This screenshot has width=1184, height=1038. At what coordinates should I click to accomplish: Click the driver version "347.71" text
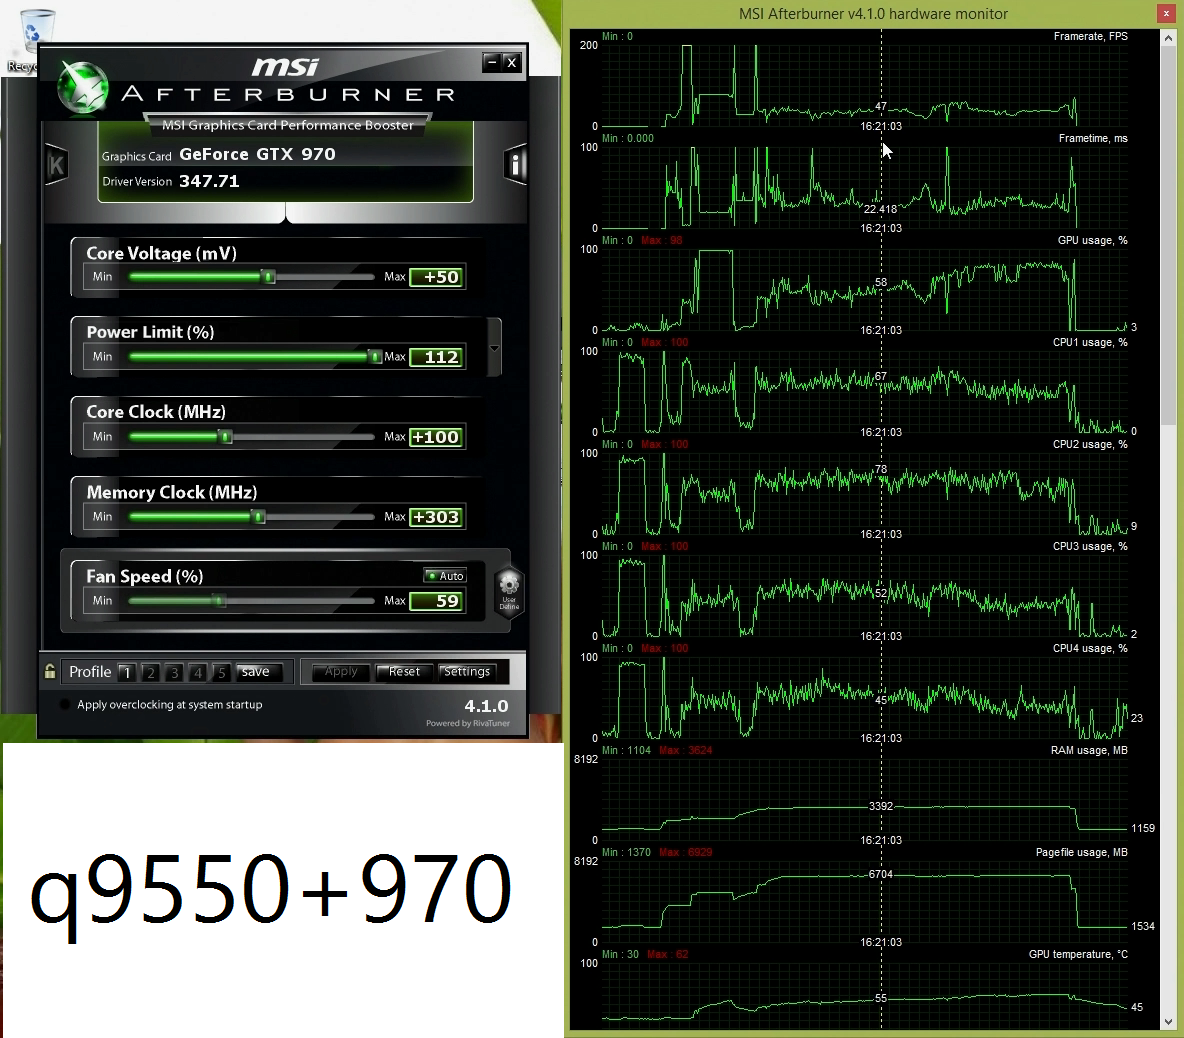[209, 181]
